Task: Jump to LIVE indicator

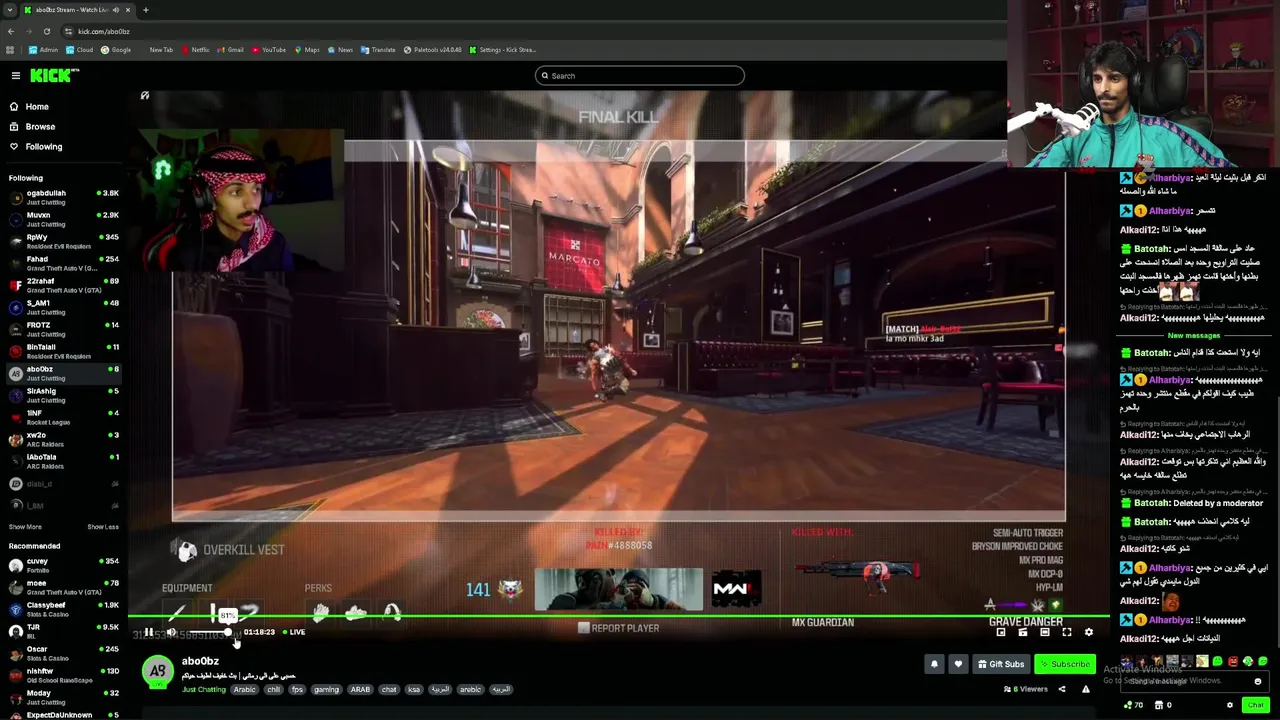Action: point(293,632)
